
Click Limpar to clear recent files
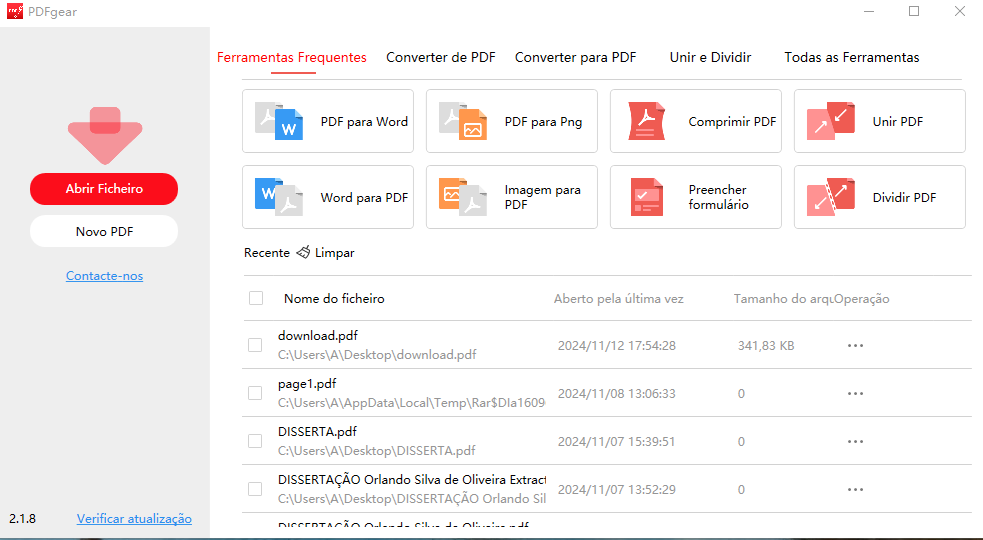click(334, 253)
